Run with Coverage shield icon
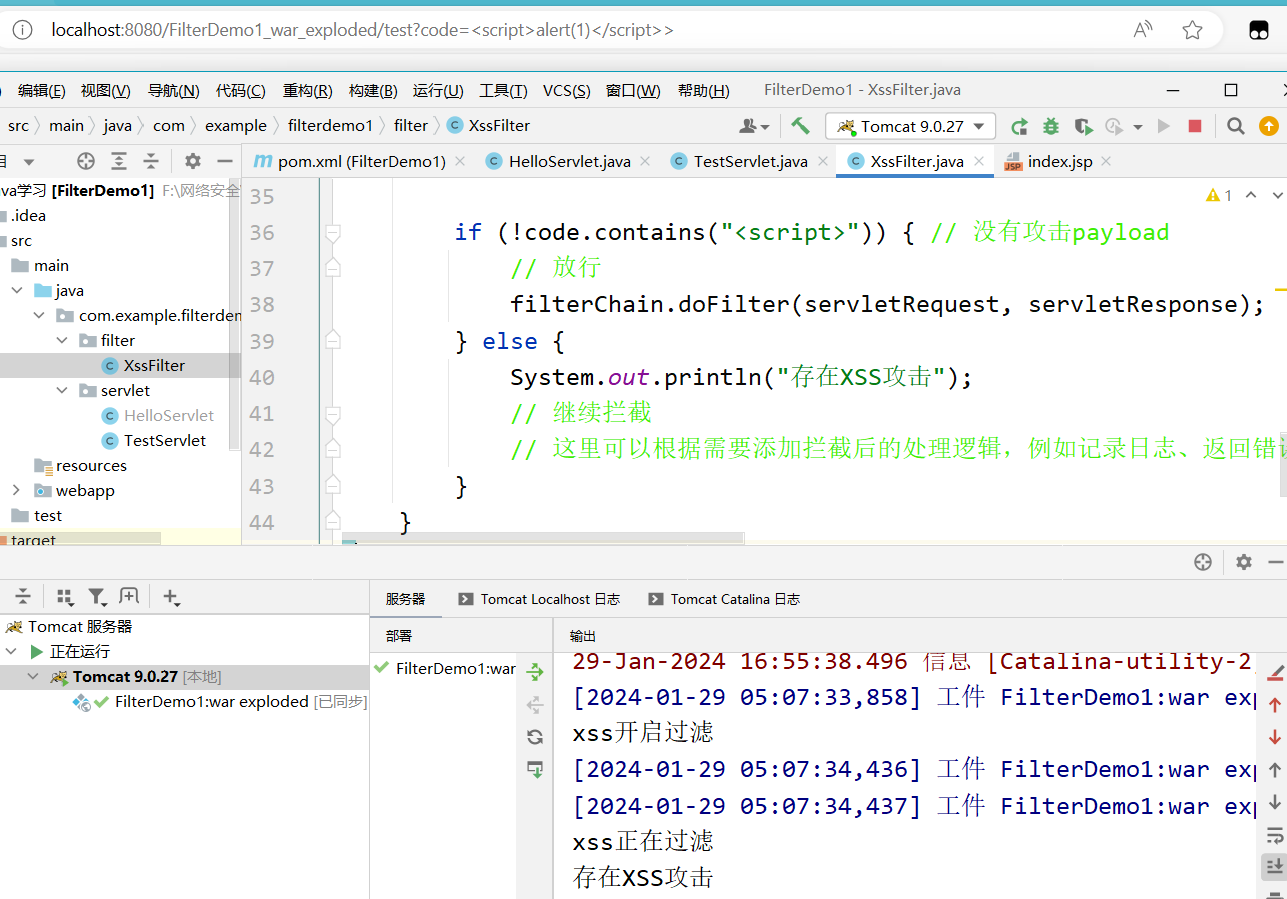The width and height of the screenshot is (1287, 899). click(x=1083, y=126)
